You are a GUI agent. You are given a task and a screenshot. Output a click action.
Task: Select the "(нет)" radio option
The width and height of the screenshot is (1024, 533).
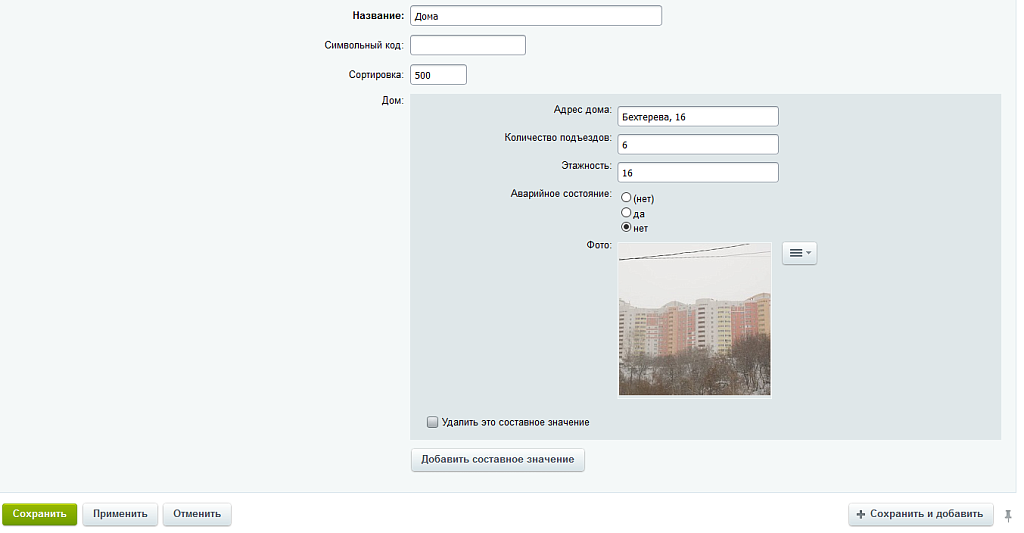tap(627, 198)
